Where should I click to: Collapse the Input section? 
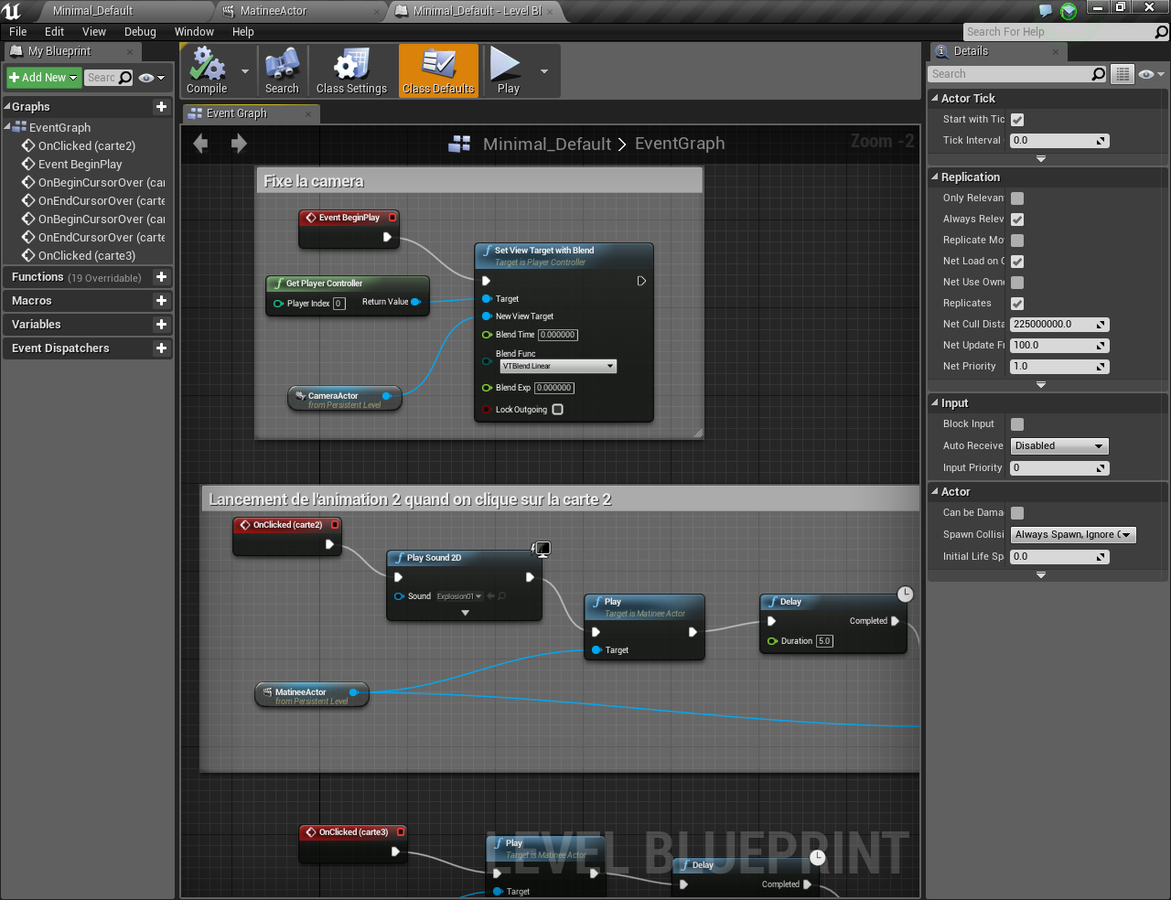934,403
